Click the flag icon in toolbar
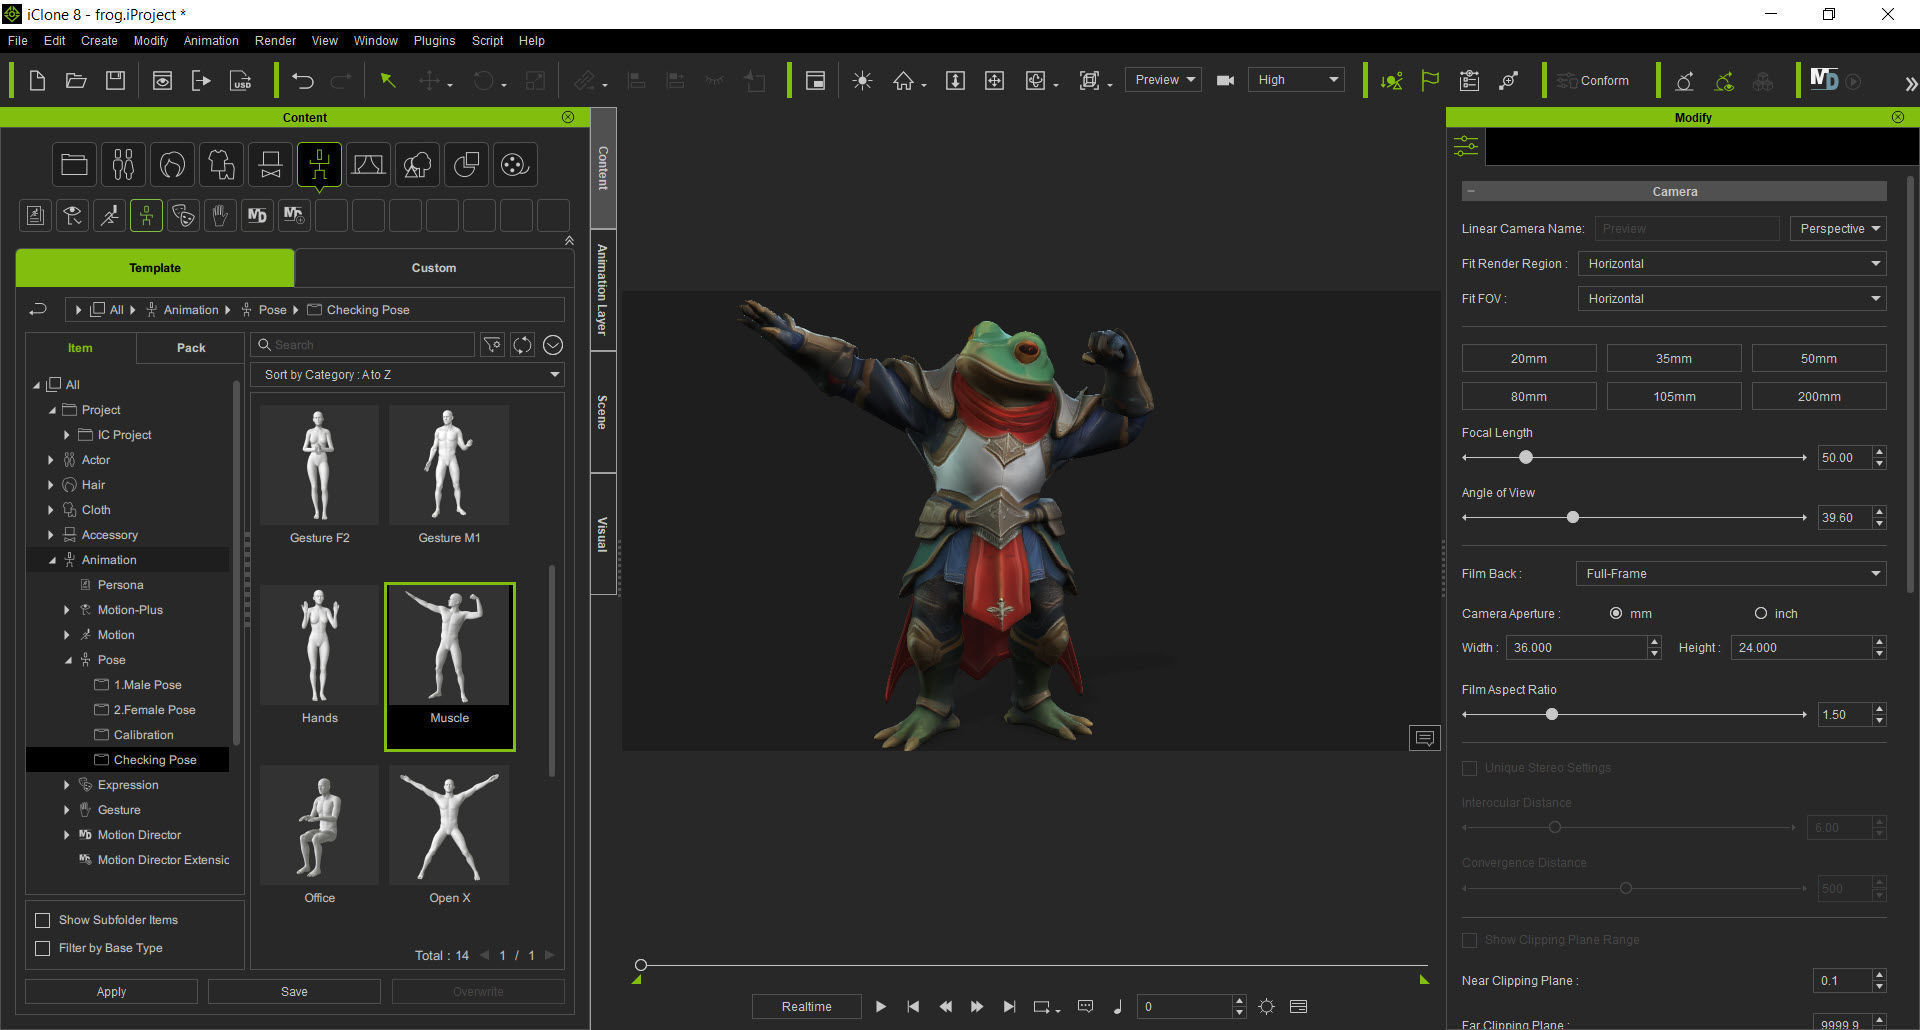 (1430, 81)
